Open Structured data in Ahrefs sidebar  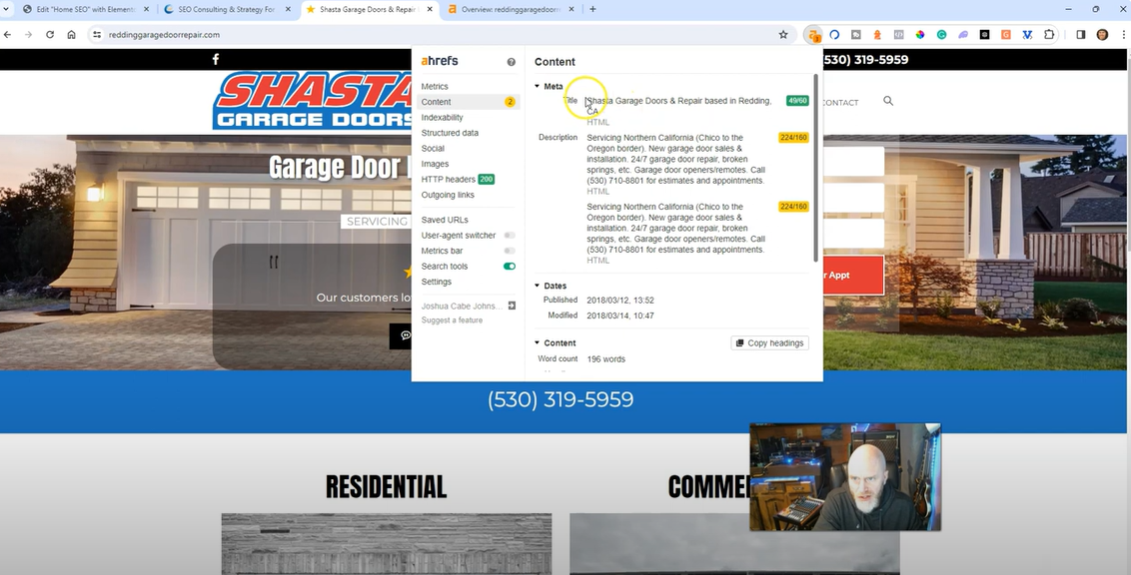click(x=450, y=133)
